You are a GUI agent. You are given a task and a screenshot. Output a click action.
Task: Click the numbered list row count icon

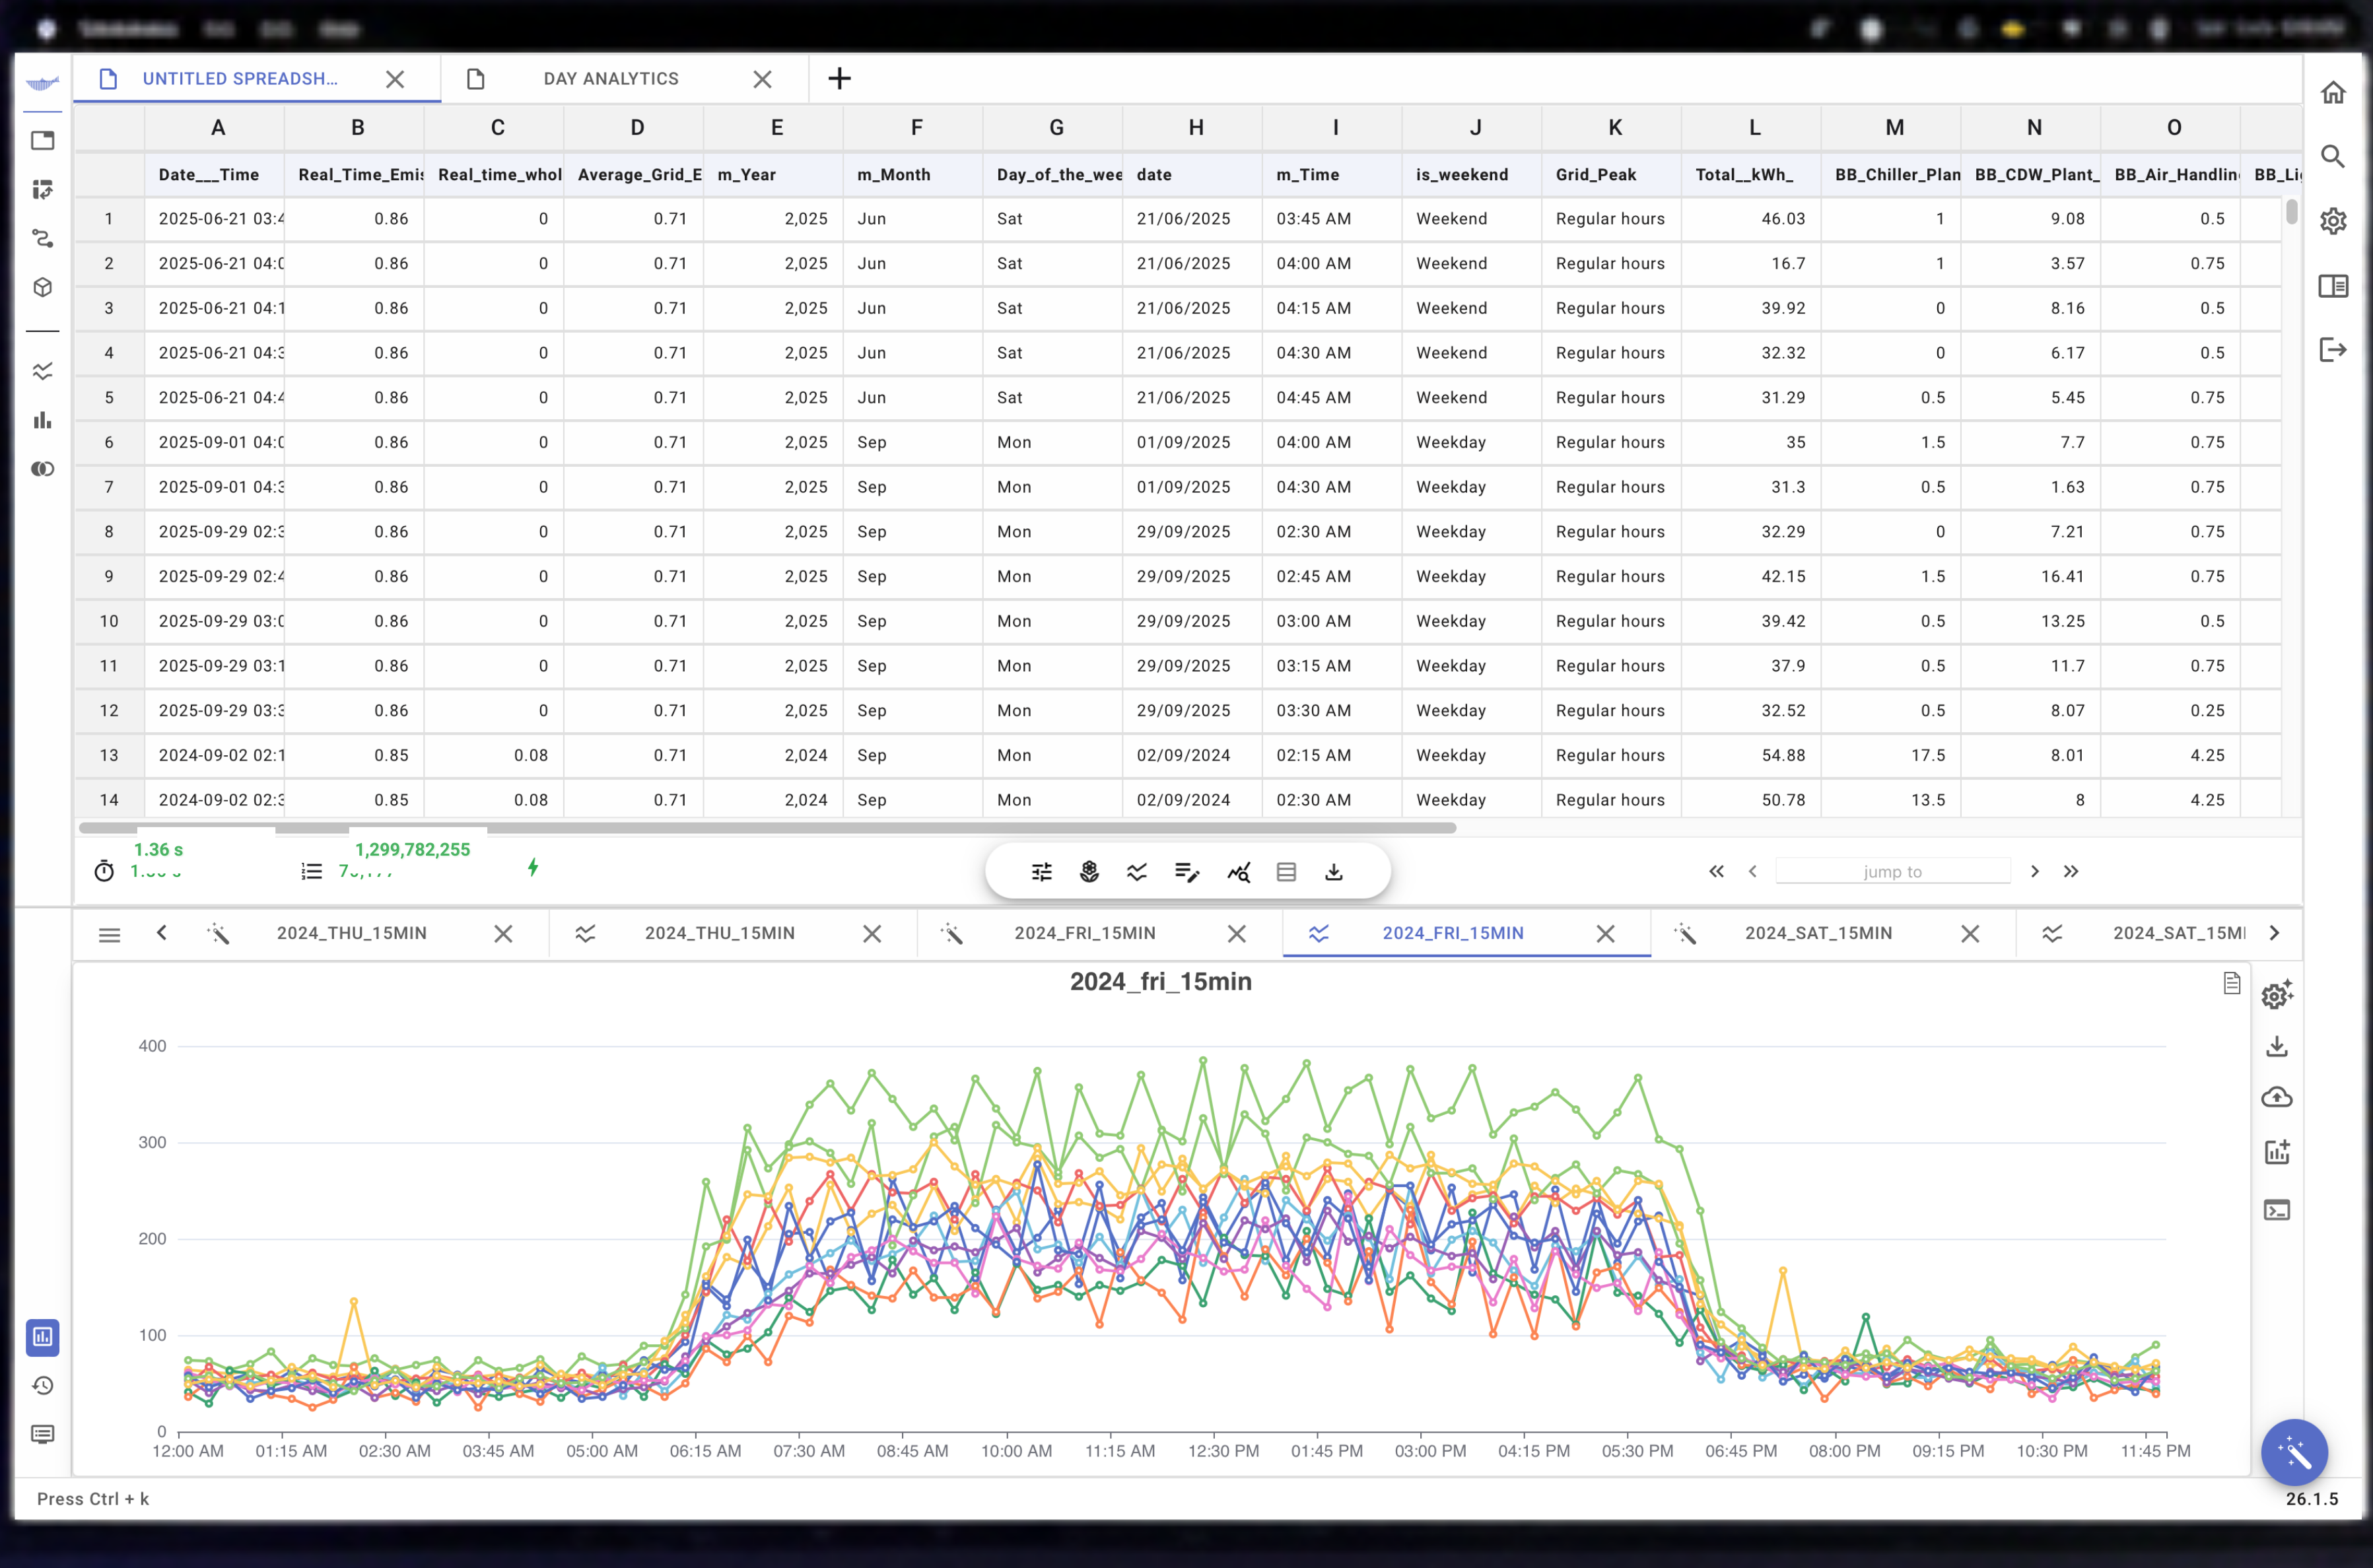click(312, 871)
